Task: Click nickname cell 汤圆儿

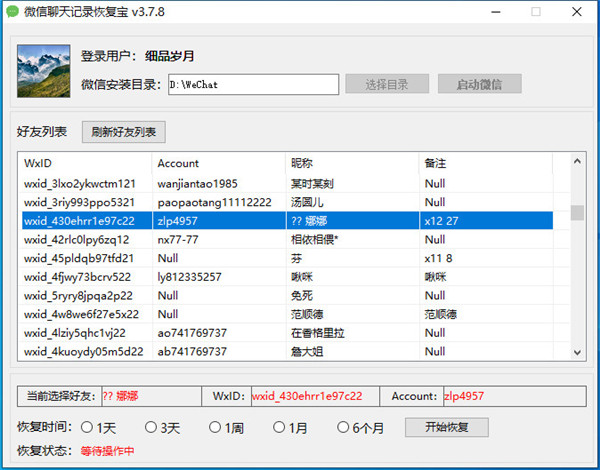Action: (x=307, y=202)
